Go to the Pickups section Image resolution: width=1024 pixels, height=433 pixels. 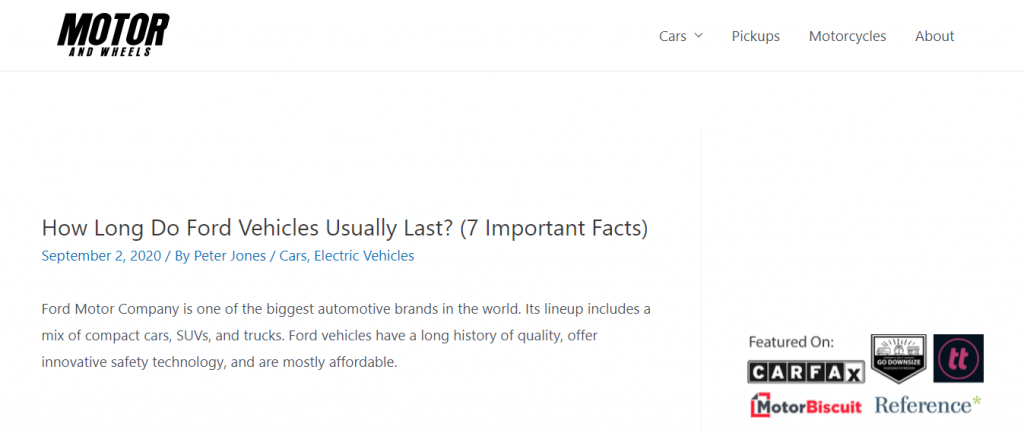[756, 36]
